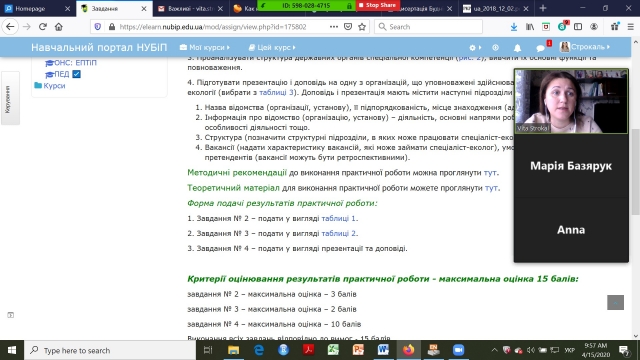Open таблиці 2 link
The height and width of the screenshot is (360, 640).
[338, 233]
